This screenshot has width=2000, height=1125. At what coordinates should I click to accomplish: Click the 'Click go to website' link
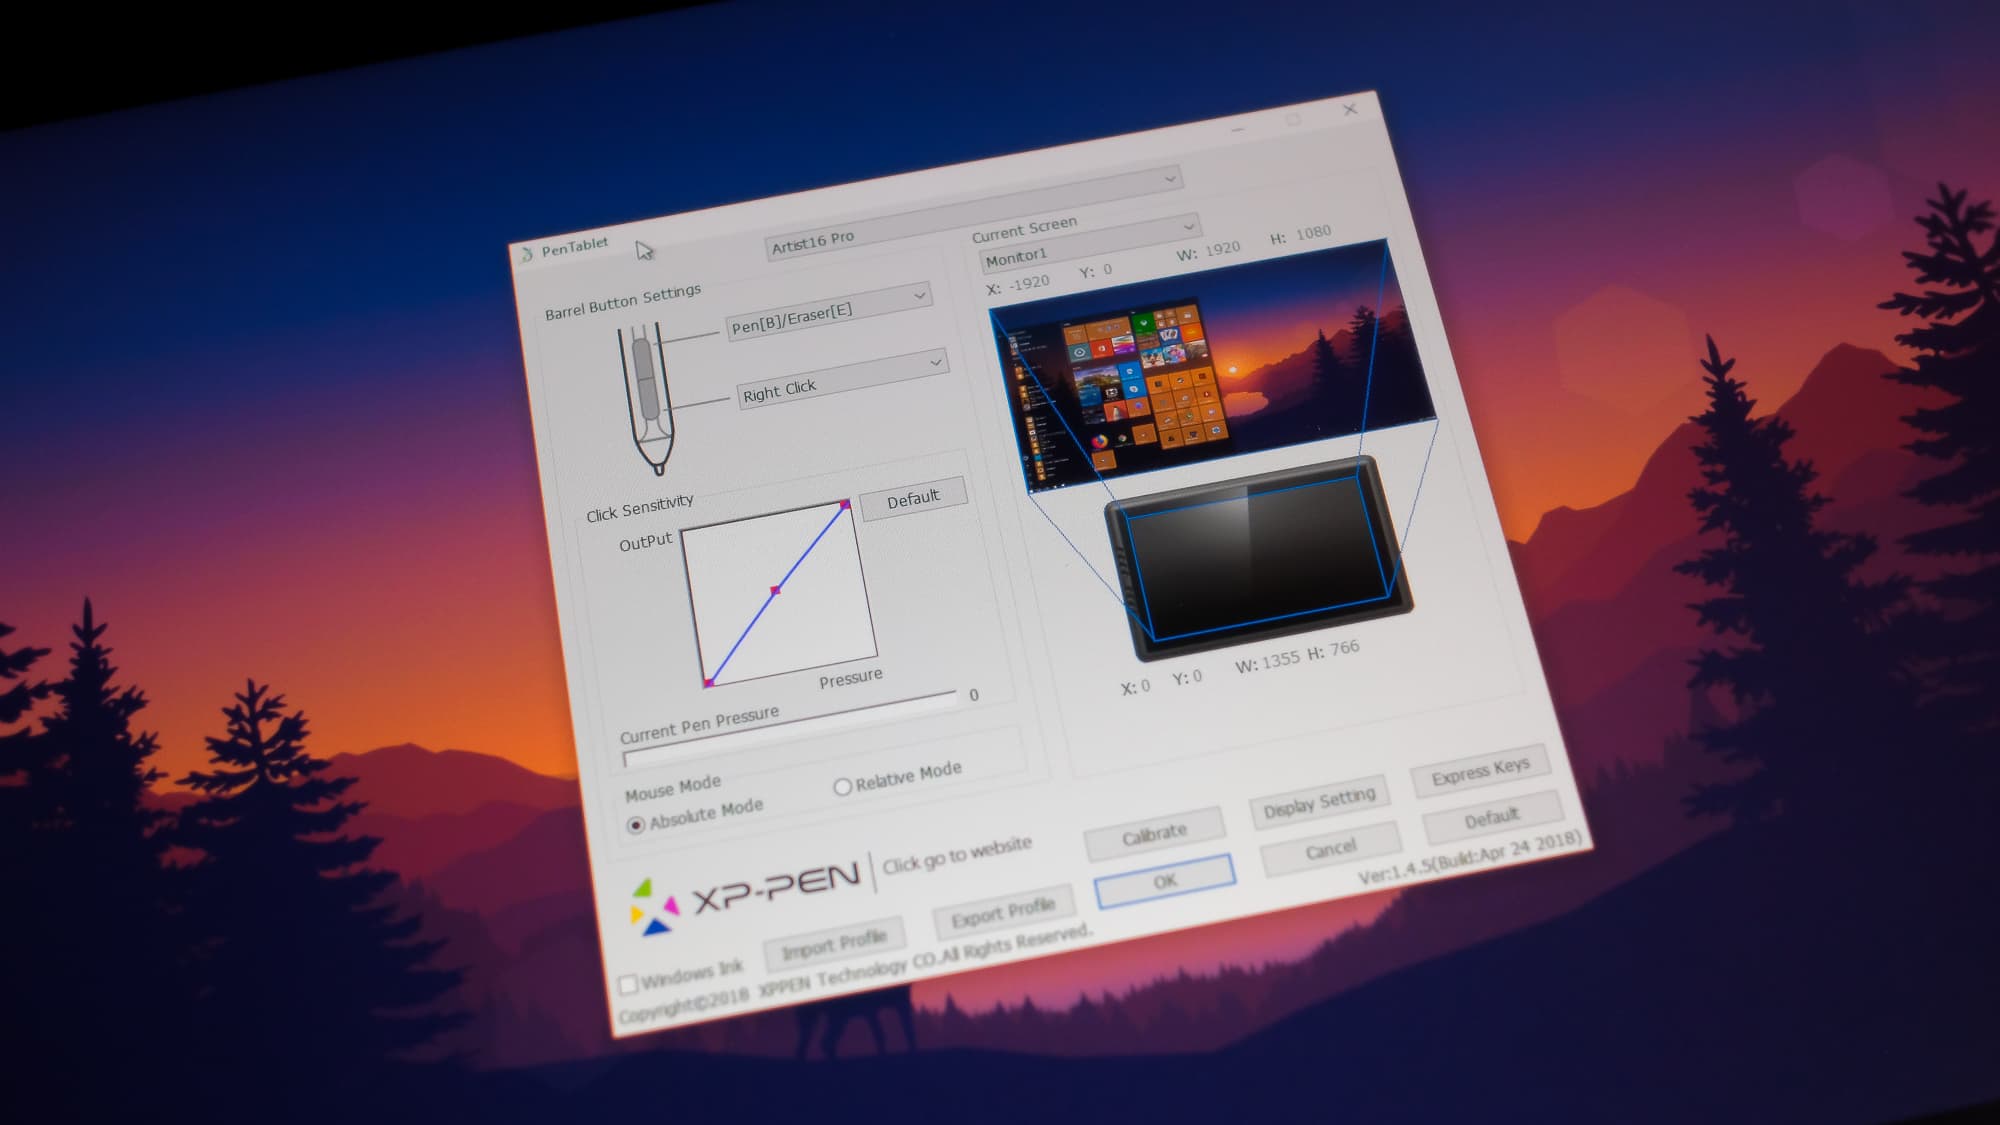point(956,855)
